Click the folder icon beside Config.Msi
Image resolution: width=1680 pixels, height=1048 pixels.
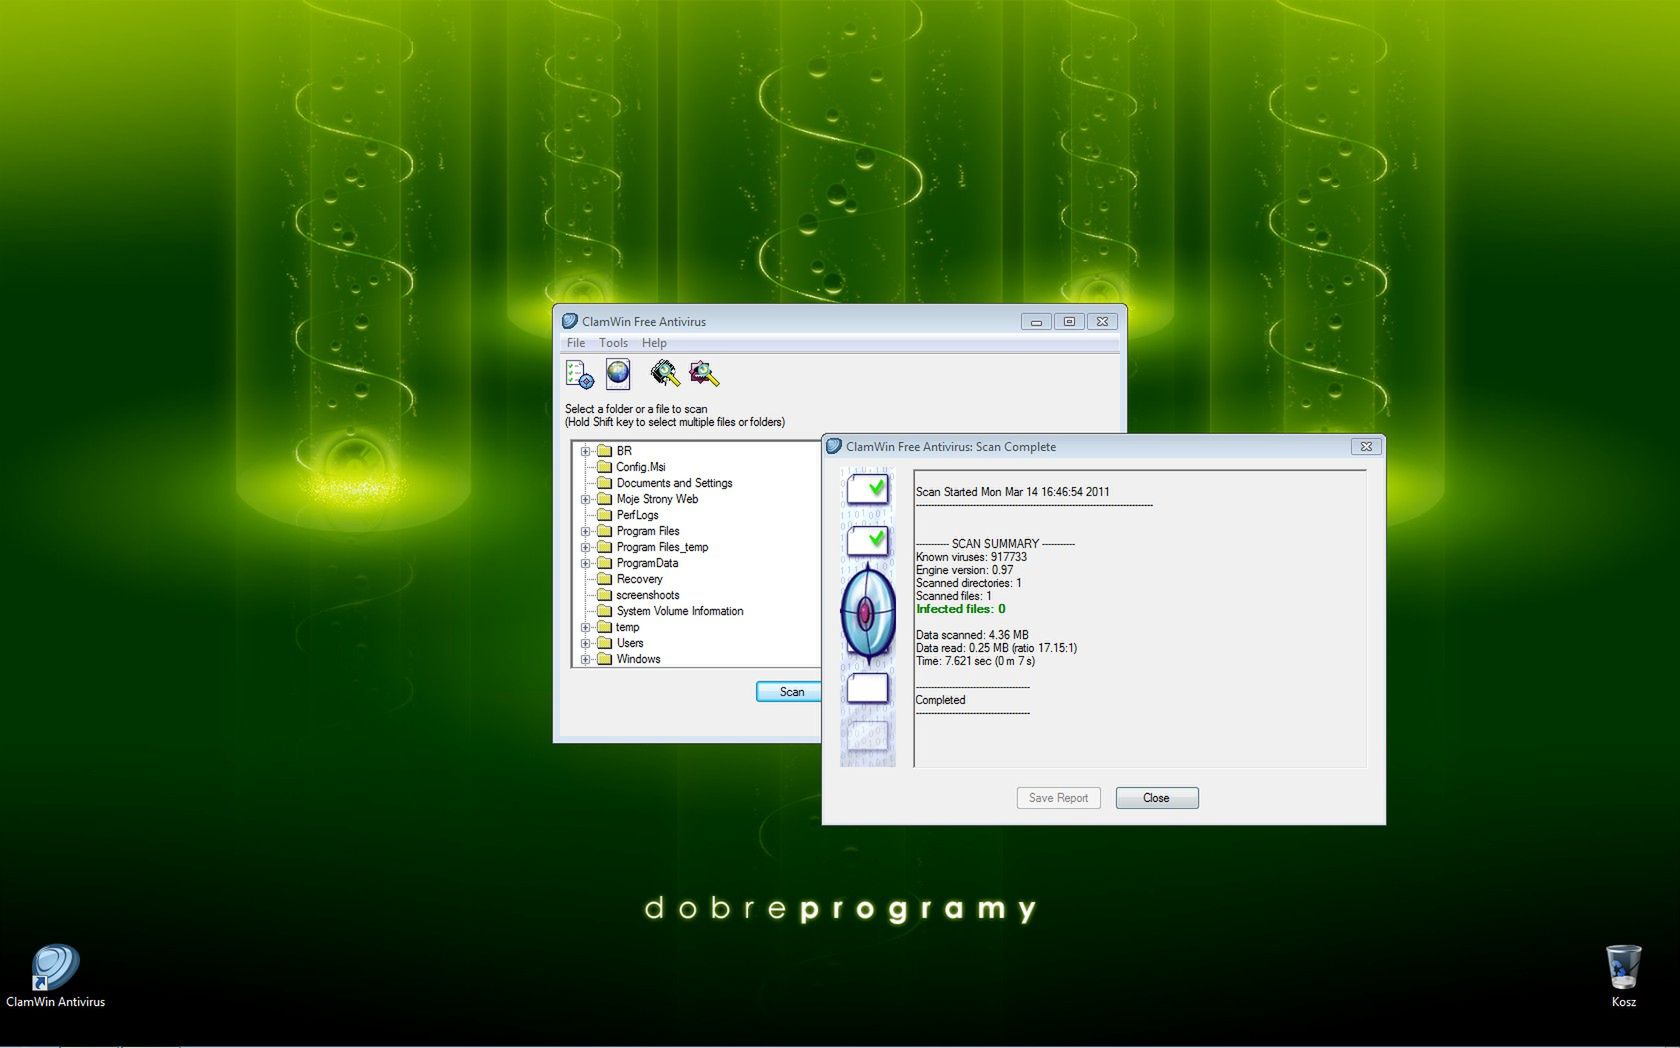pyautogui.click(x=604, y=467)
